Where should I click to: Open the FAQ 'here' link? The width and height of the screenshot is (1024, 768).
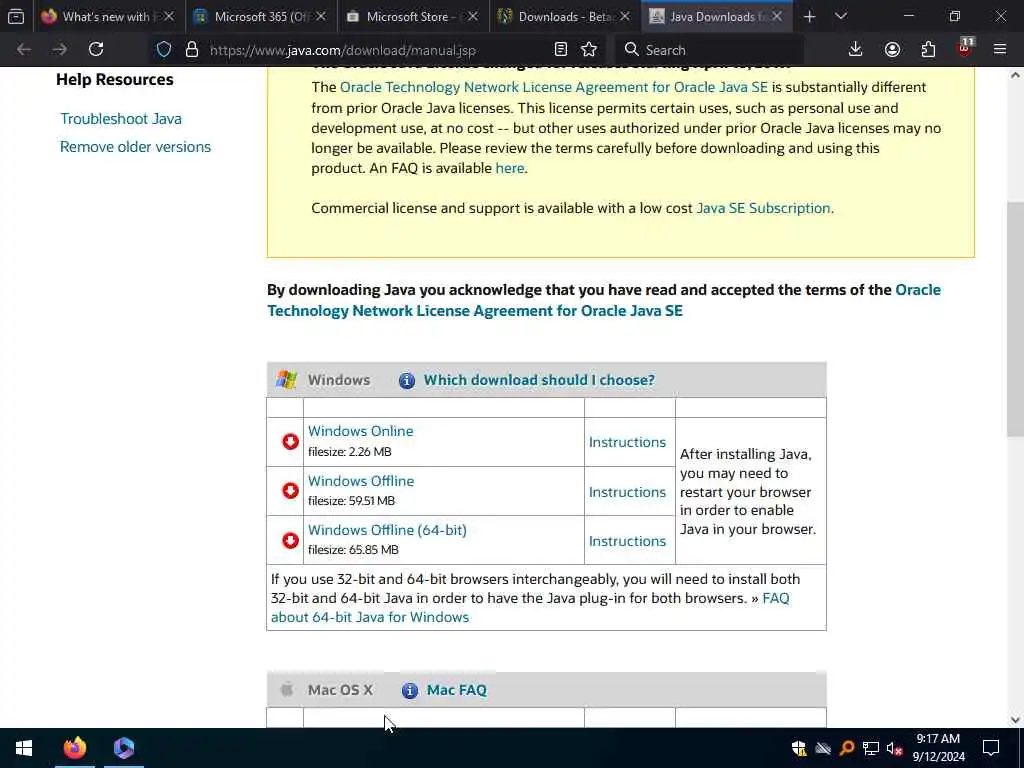click(x=510, y=168)
